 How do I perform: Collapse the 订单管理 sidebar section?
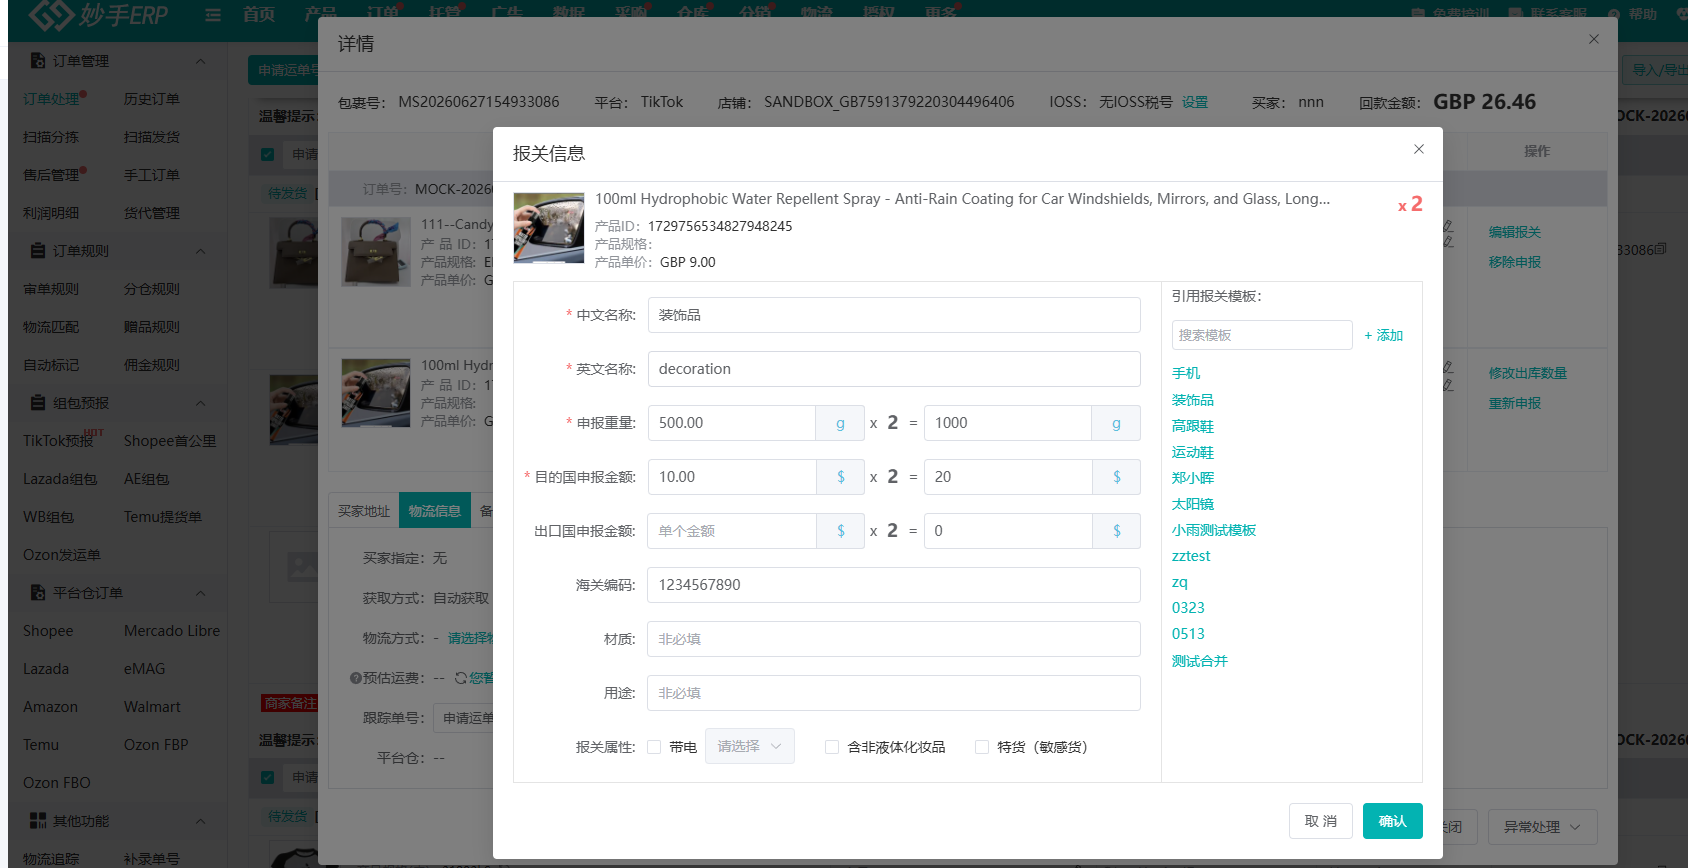tap(200, 61)
